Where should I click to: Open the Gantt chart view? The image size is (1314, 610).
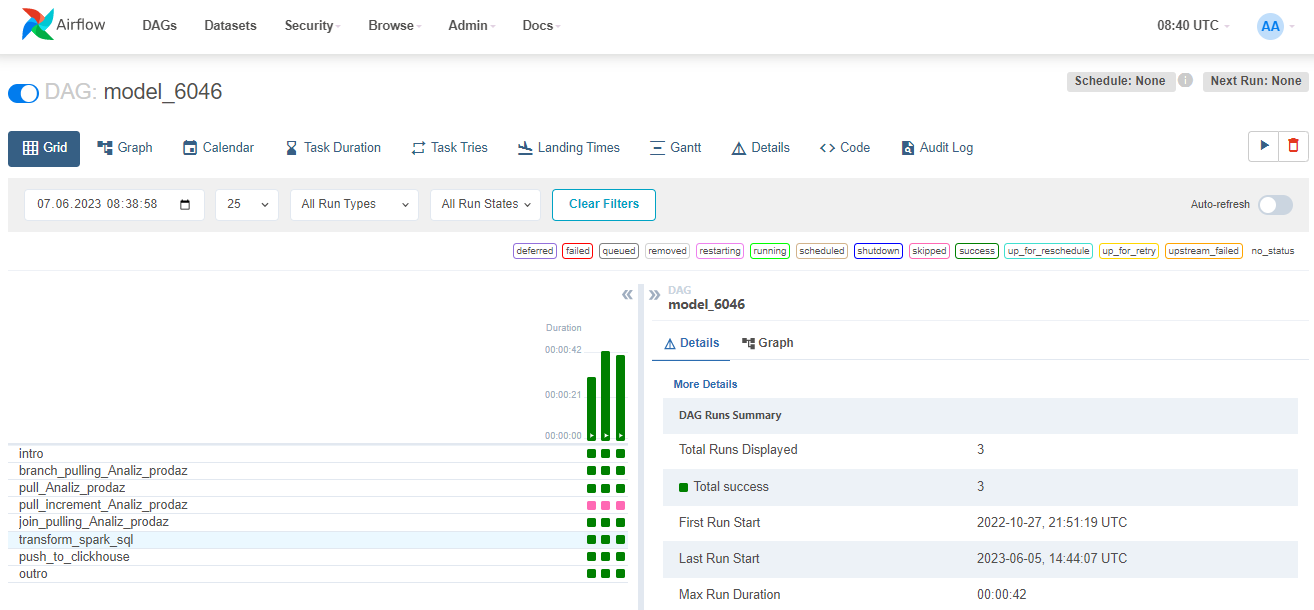675,147
